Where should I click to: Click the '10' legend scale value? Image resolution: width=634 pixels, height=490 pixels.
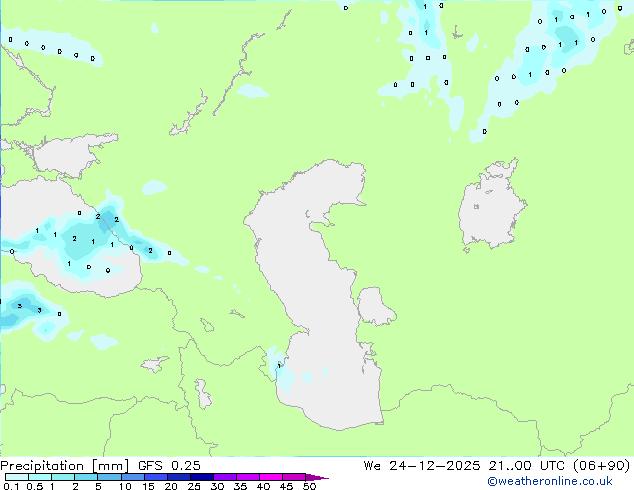tap(125, 486)
